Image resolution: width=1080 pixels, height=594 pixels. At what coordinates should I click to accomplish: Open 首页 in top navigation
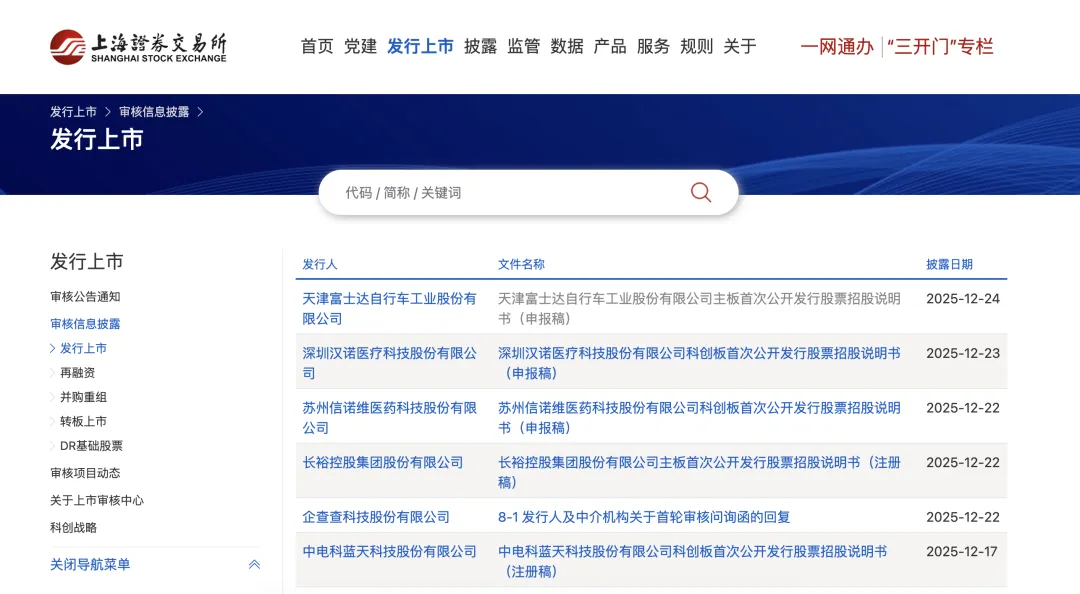coord(317,46)
